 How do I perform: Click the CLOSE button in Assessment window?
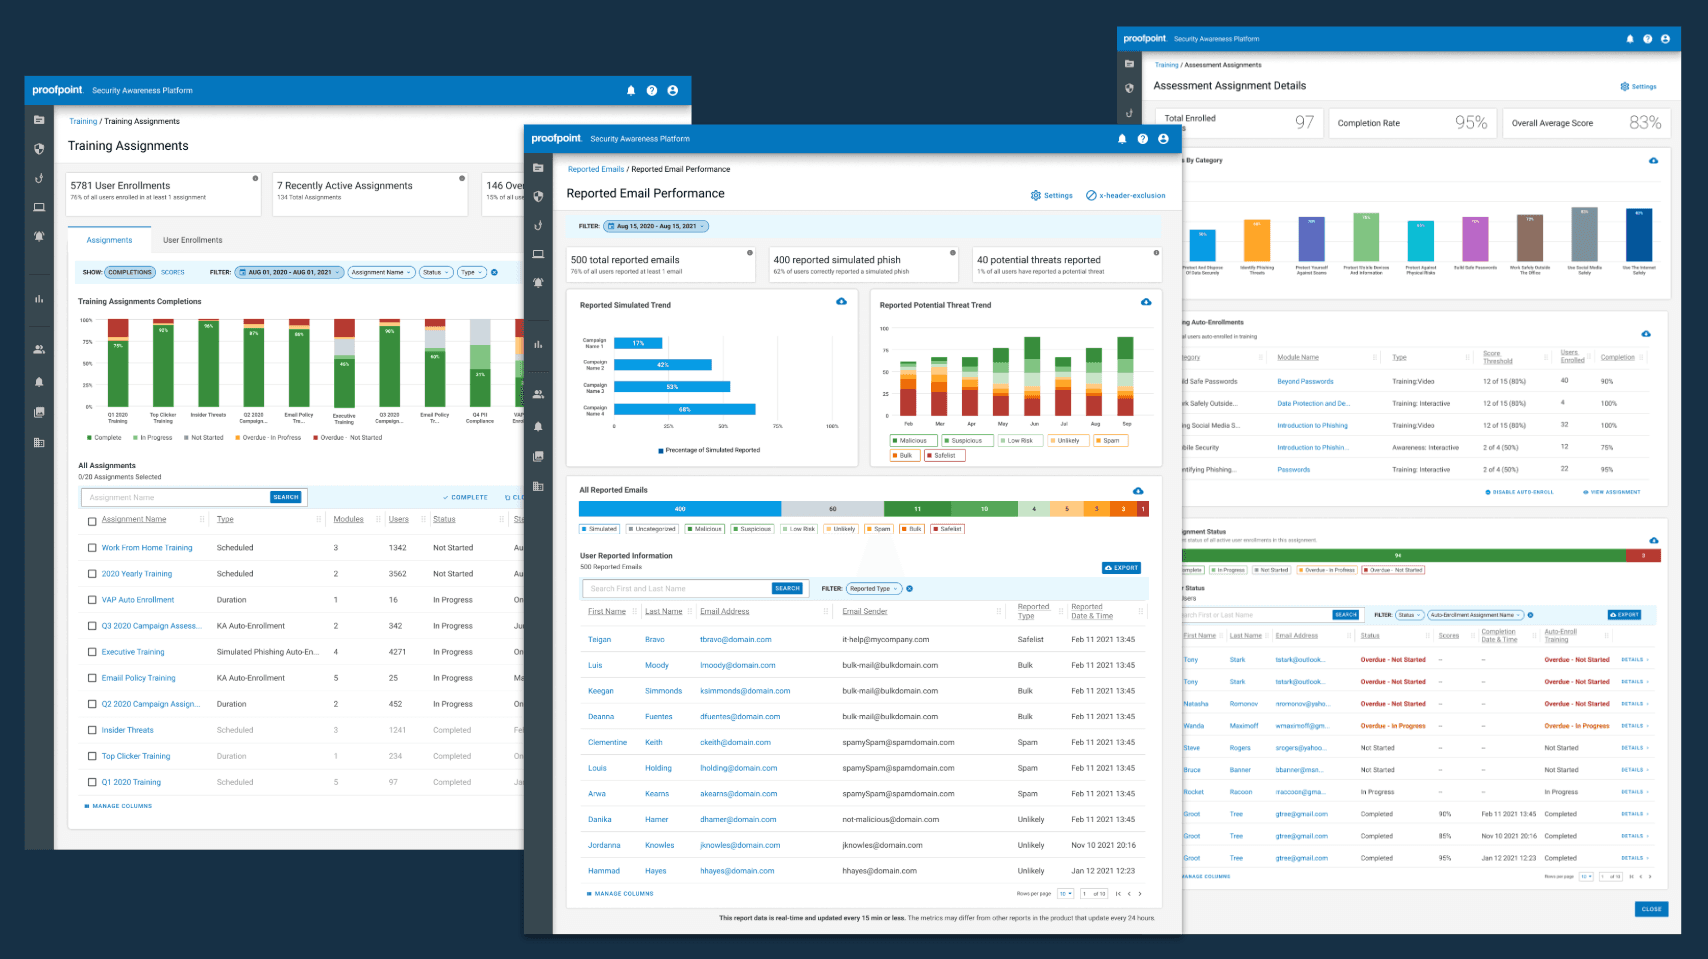[x=1651, y=909]
